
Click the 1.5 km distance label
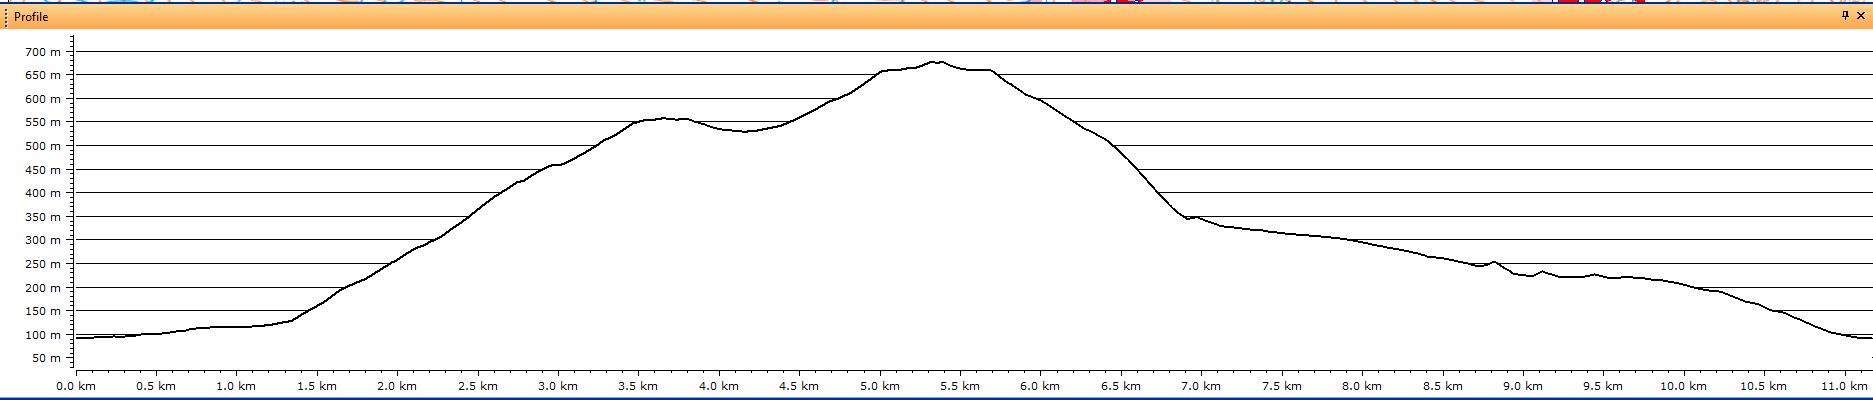pyautogui.click(x=317, y=386)
